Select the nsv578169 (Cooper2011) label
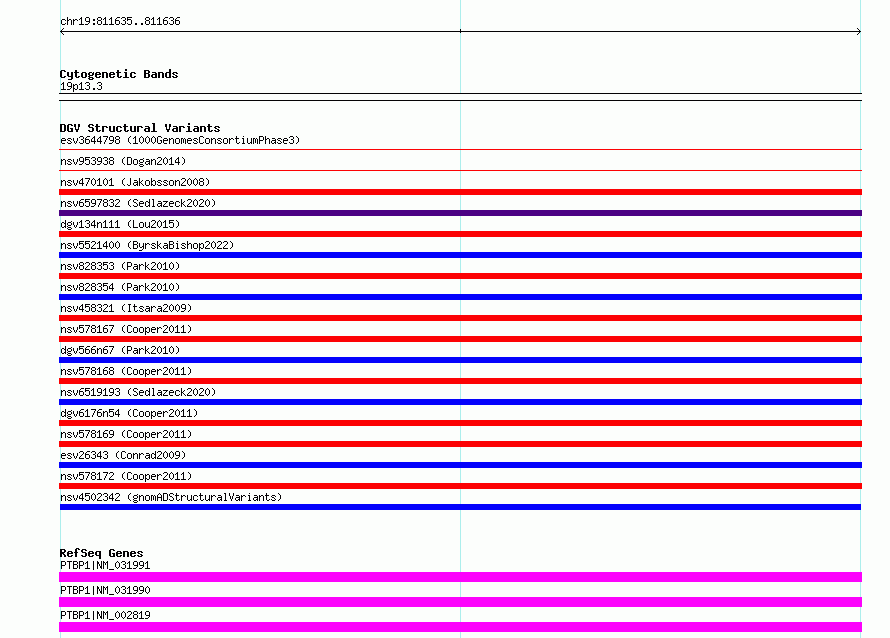Image resolution: width=890 pixels, height=638 pixels. coord(126,434)
